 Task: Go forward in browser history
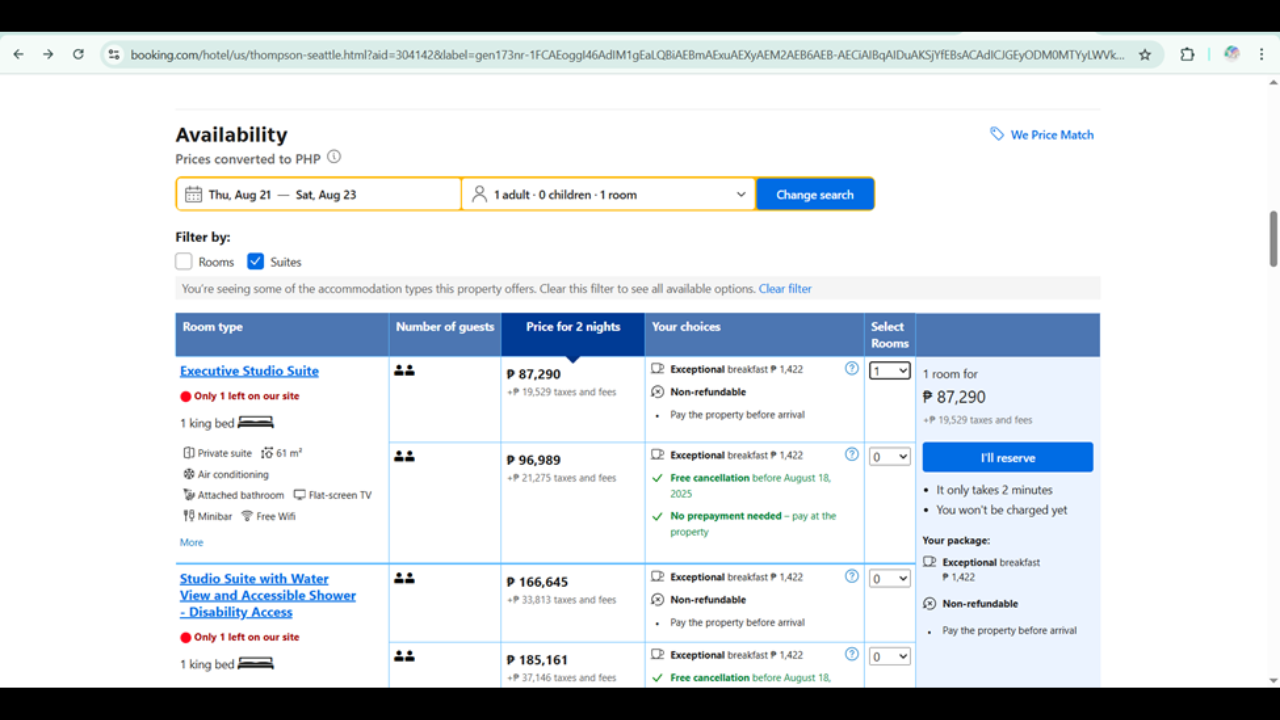pos(48,54)
